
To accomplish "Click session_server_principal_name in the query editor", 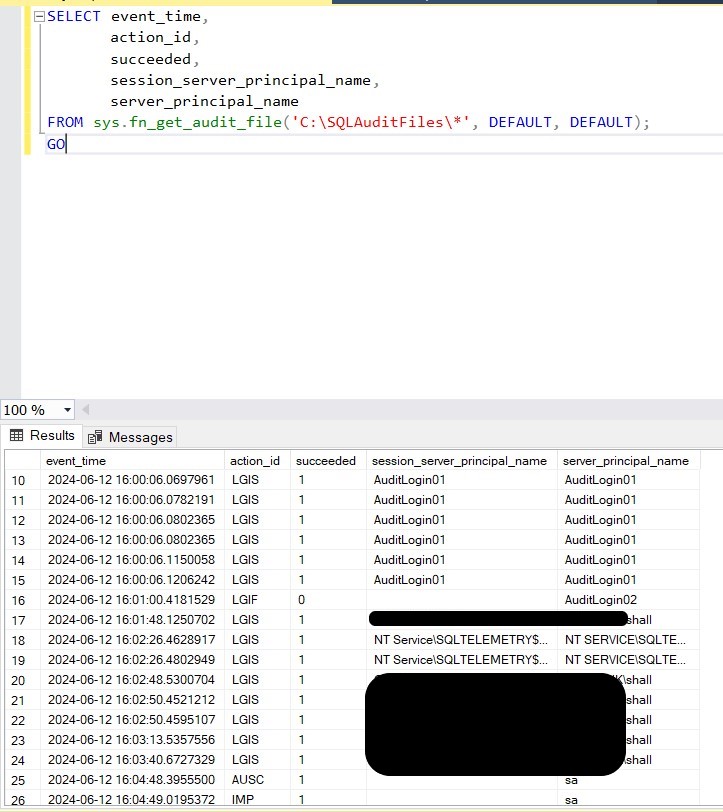I will tap(240, 81).
